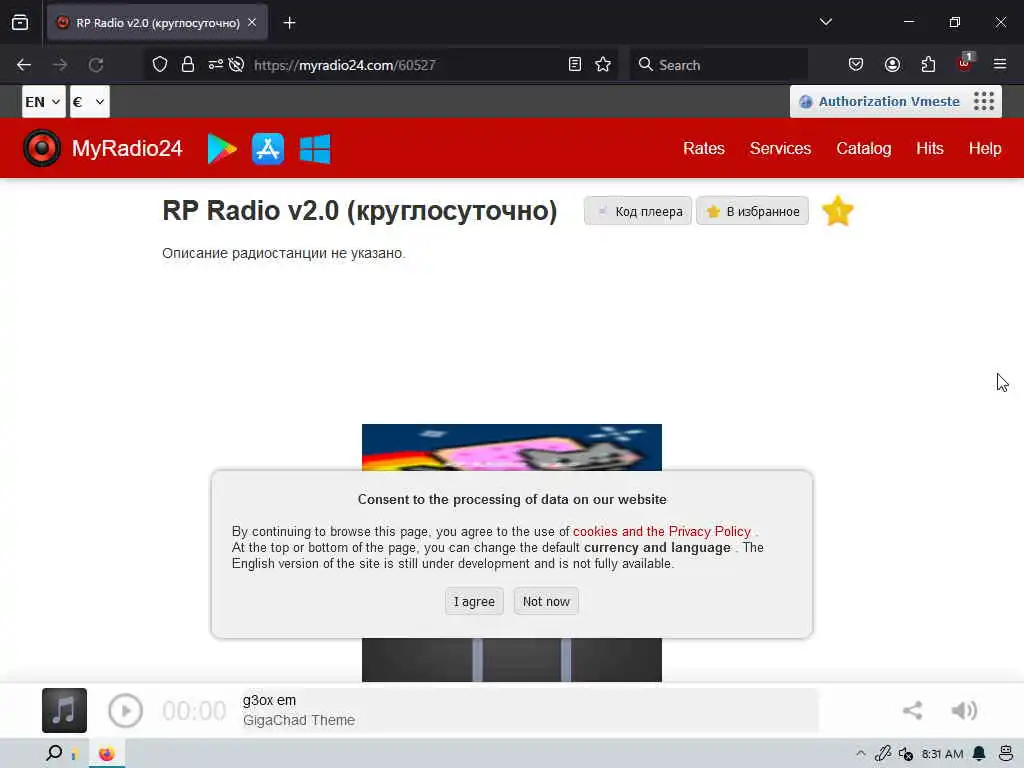
Task: Share the current track
Action: (x=912, y=711)
